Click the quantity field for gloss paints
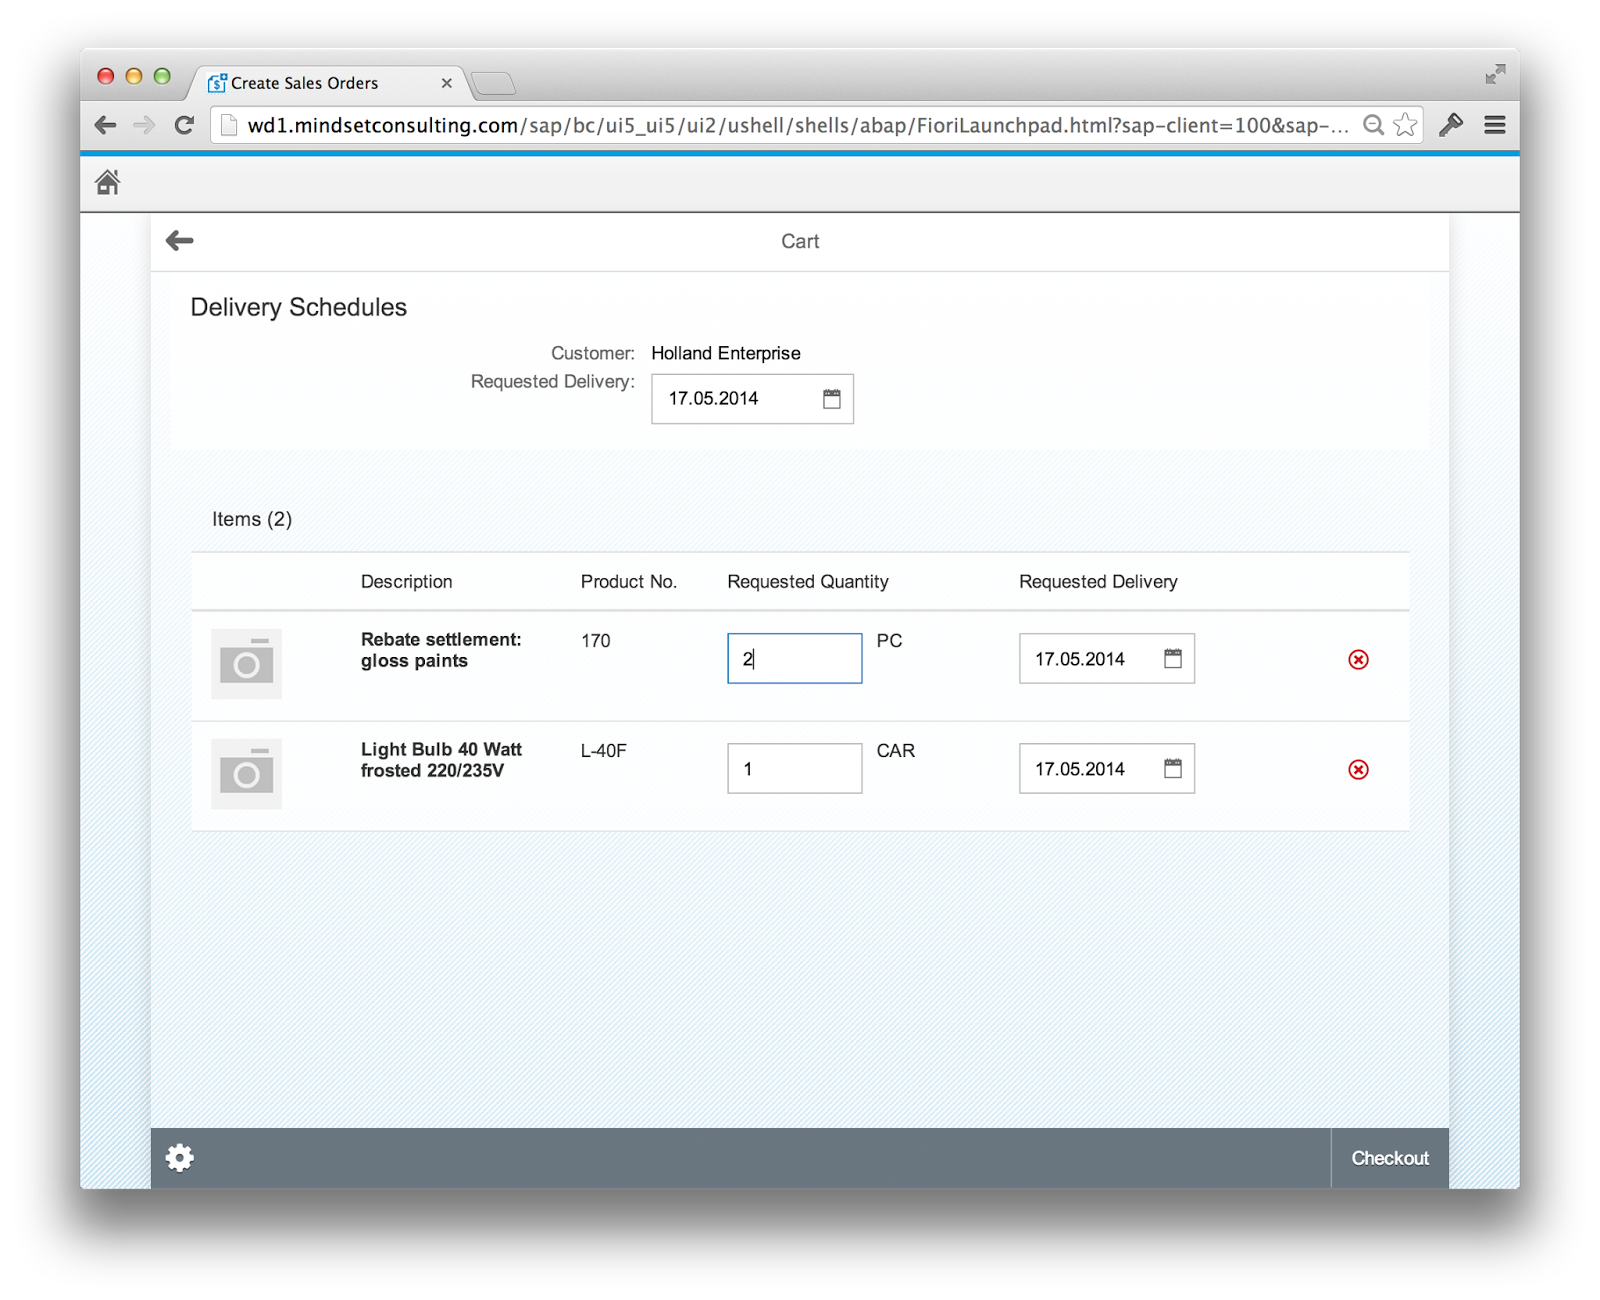Image resolution: width=1600 pixels, height=1300 pixels. point(794,658)
